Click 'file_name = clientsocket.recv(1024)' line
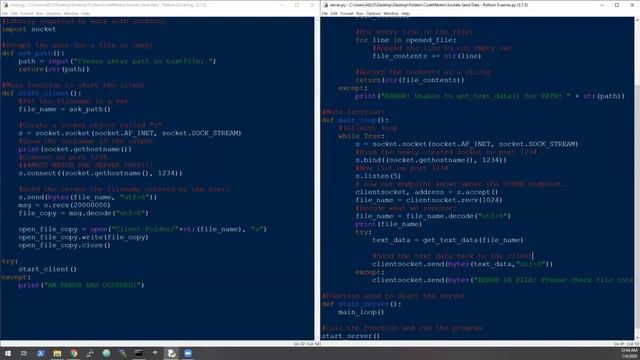The image size is (640, 360). [x=429, y=200]
